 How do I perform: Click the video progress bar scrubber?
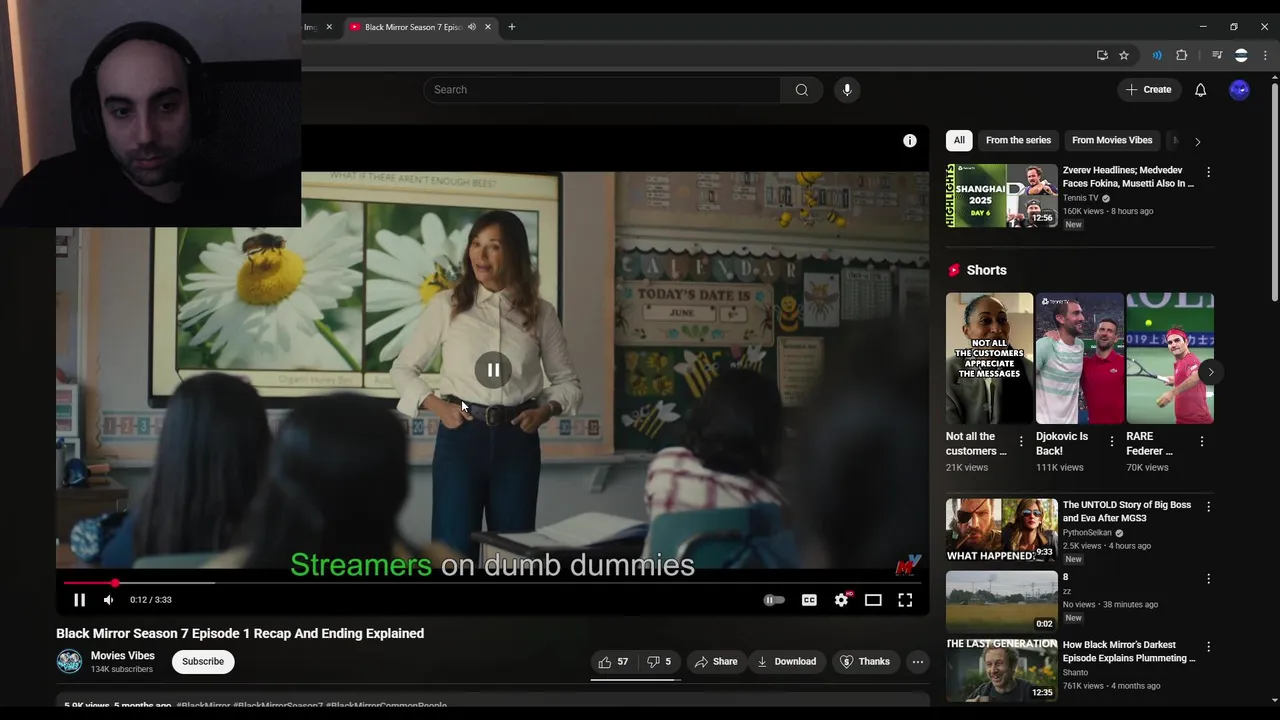pyautogui.click(x=115, y=582)
